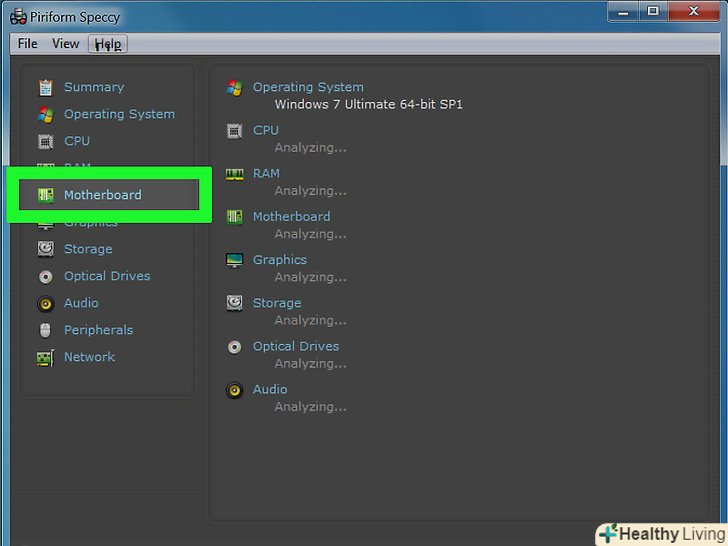
Task: Open the File menu
Action: coord(27,44)
